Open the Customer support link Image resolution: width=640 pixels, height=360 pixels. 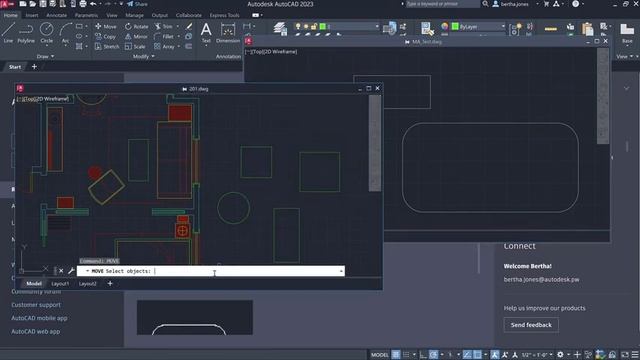point(36,304)
